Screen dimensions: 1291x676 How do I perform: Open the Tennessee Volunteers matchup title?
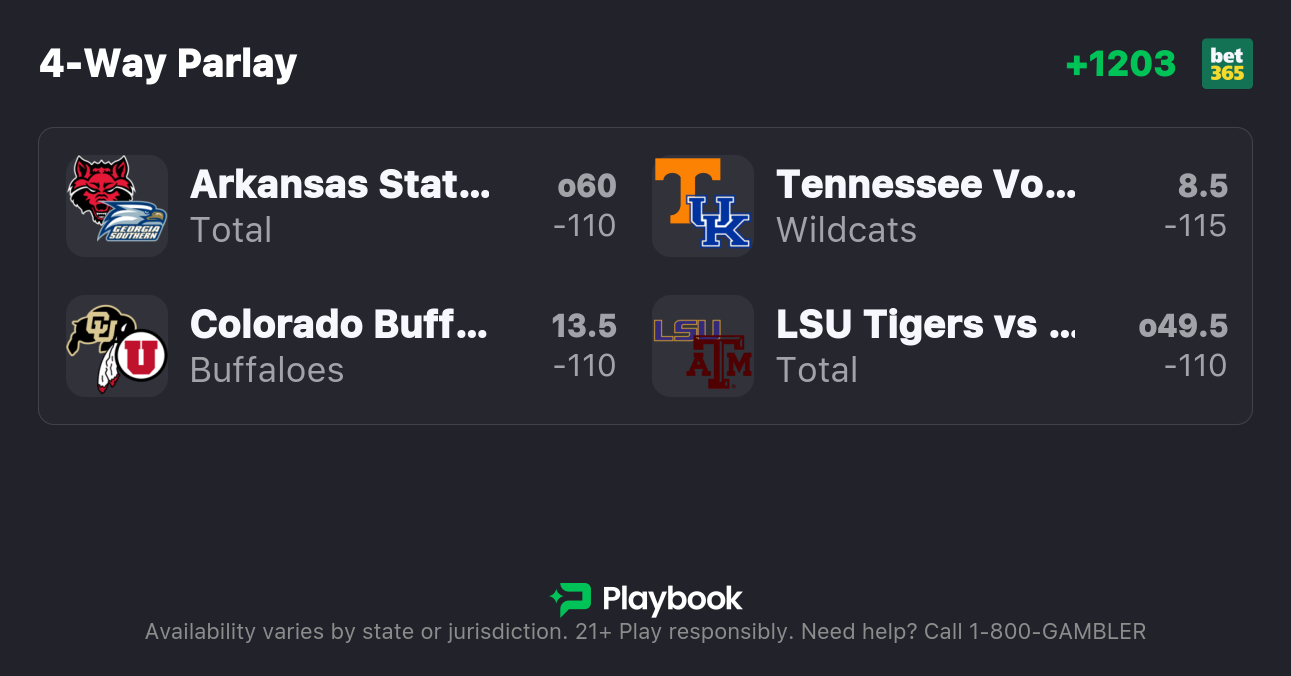coord(926,185)
